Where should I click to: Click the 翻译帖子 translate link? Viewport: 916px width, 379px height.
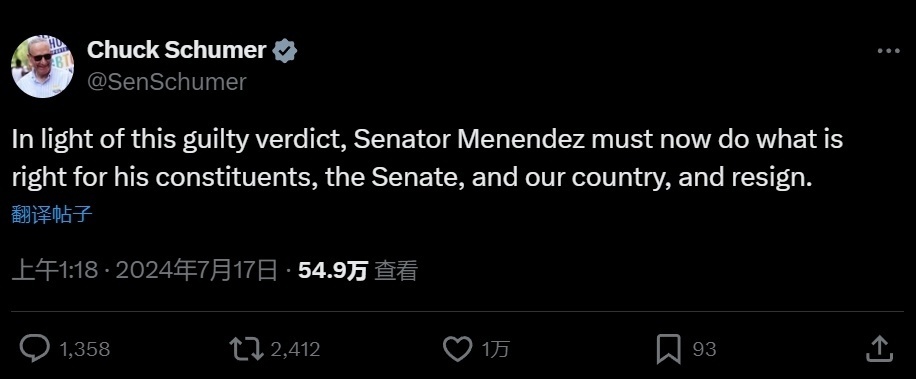point(52,215)
